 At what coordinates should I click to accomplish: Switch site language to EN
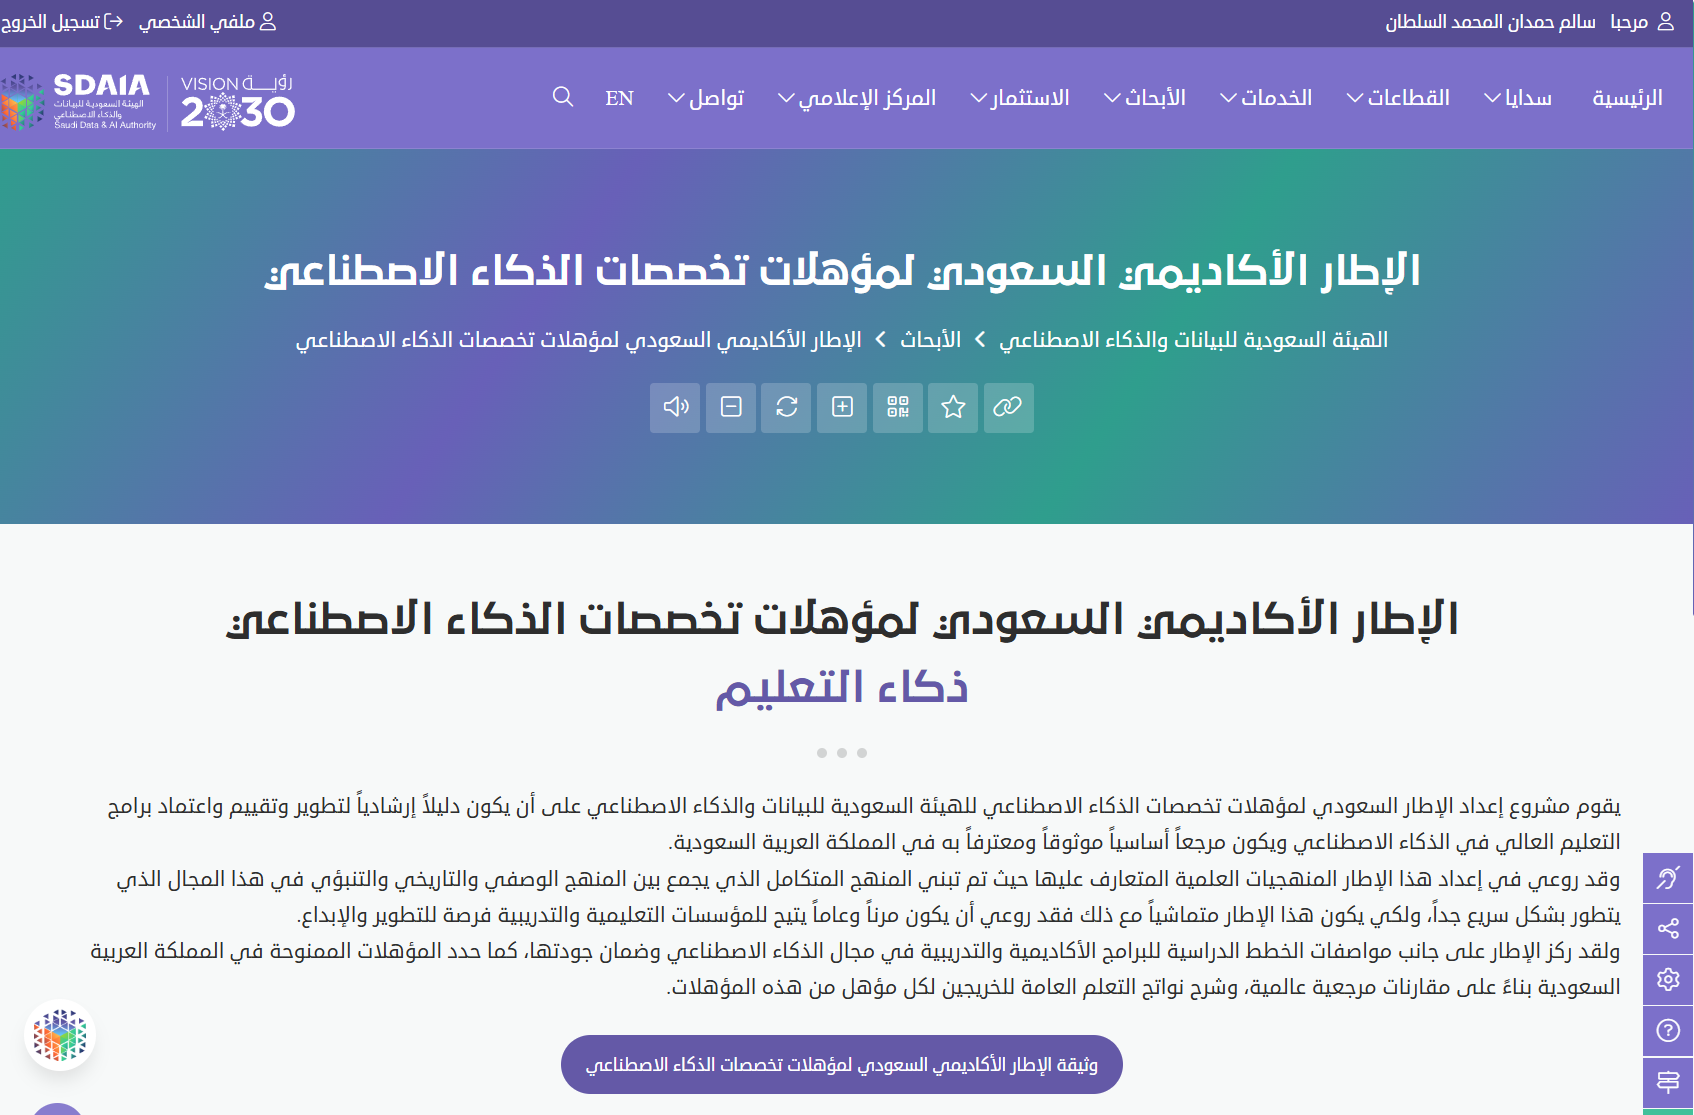619,98
